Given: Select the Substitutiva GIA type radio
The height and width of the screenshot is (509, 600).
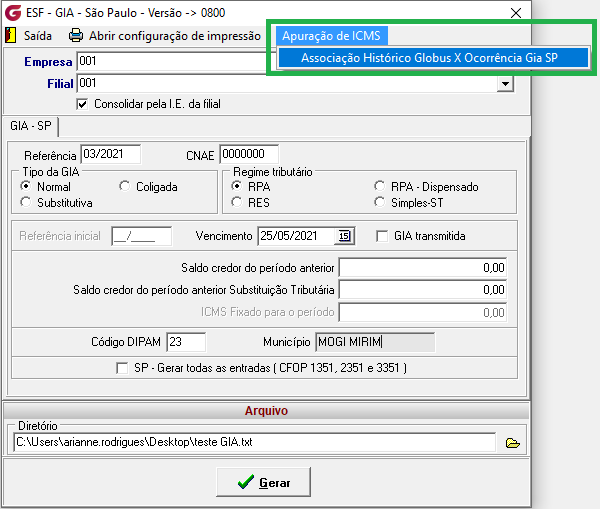Looking at the screenshot, I should click(26, 202).
